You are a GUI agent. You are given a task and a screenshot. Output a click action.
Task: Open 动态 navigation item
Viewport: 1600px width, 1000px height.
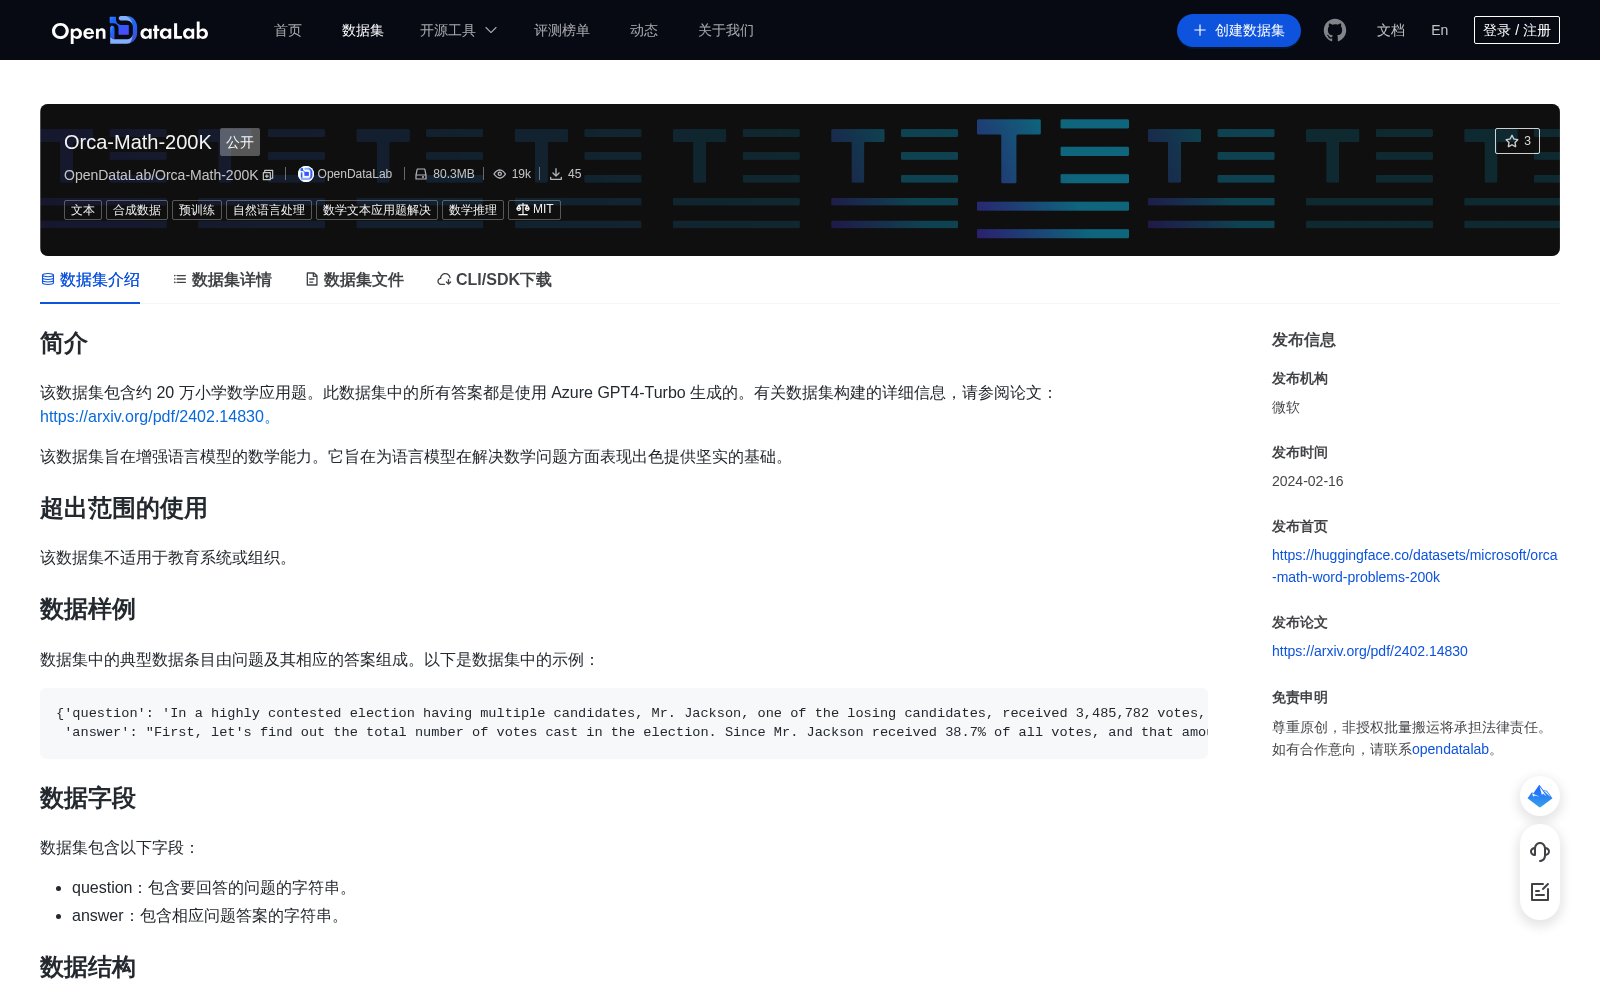coord(644,30)
